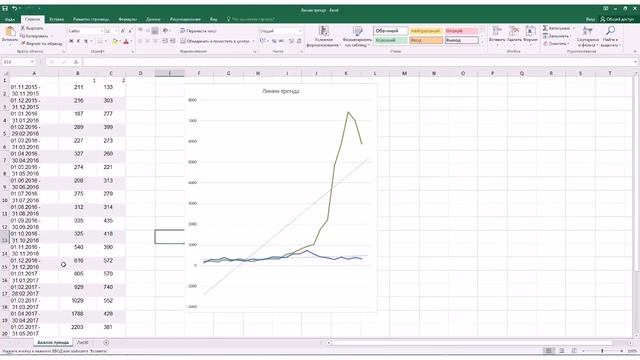Apply yellow fill color
640x360 pixels.
115,41
